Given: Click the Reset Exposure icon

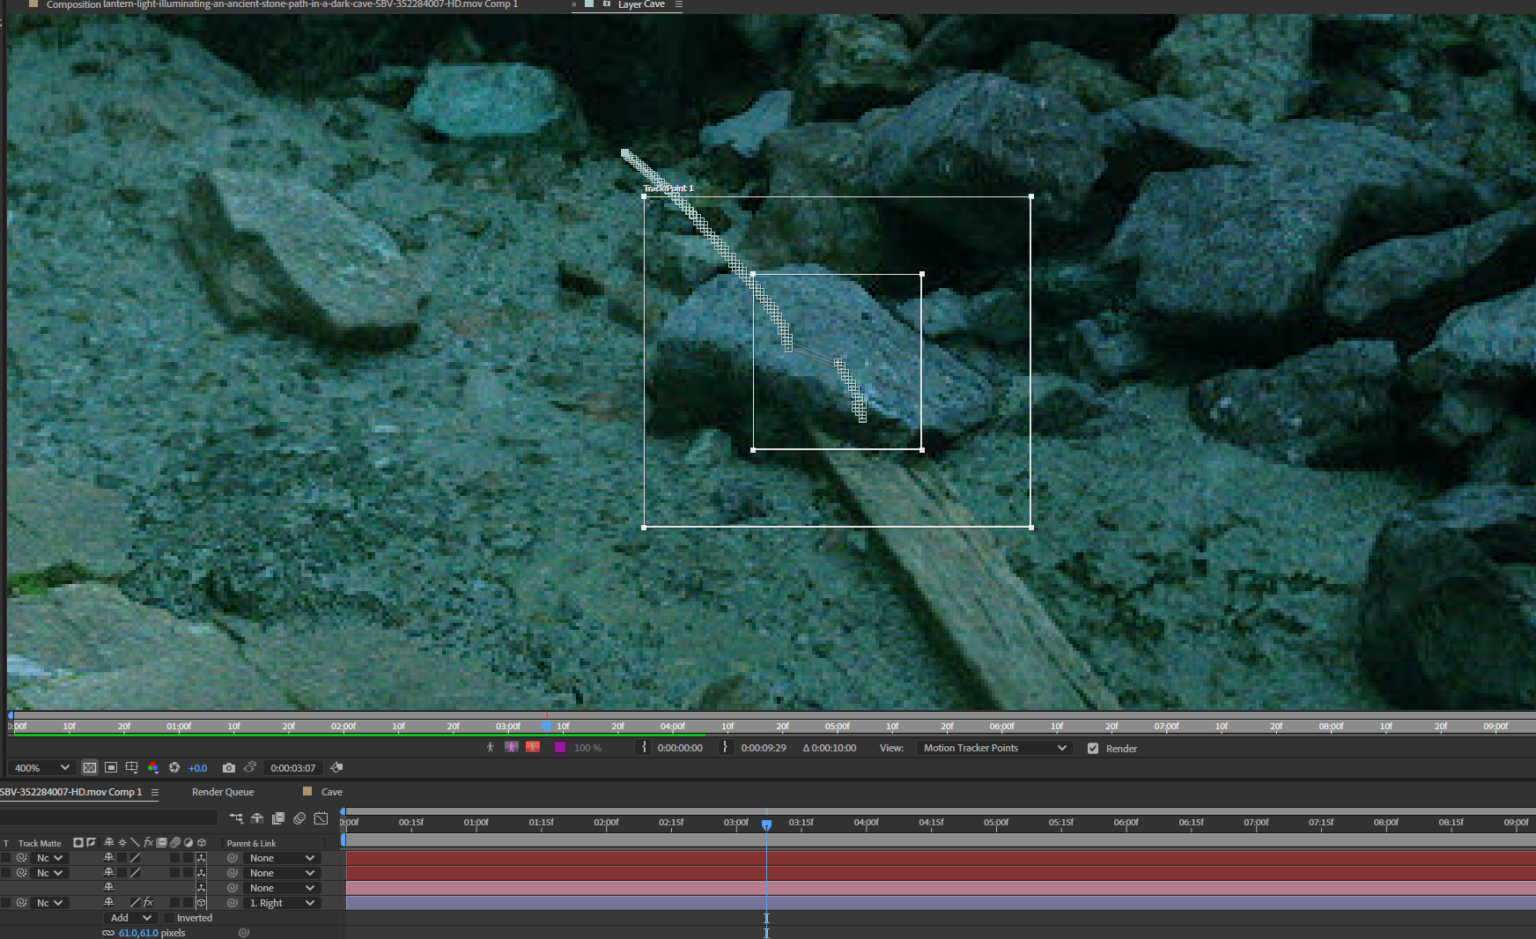Looking at the screenshot, I should (x=174, y=768).
